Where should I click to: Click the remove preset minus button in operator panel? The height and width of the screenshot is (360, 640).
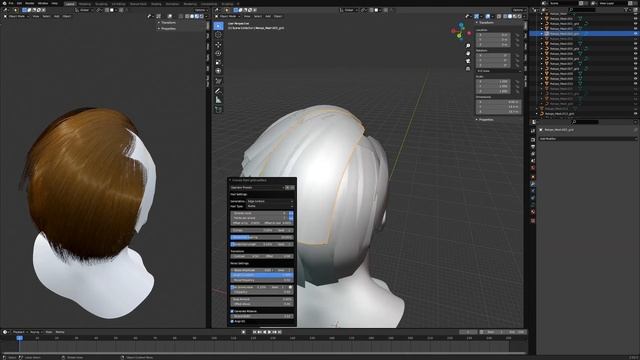point(292,187)
